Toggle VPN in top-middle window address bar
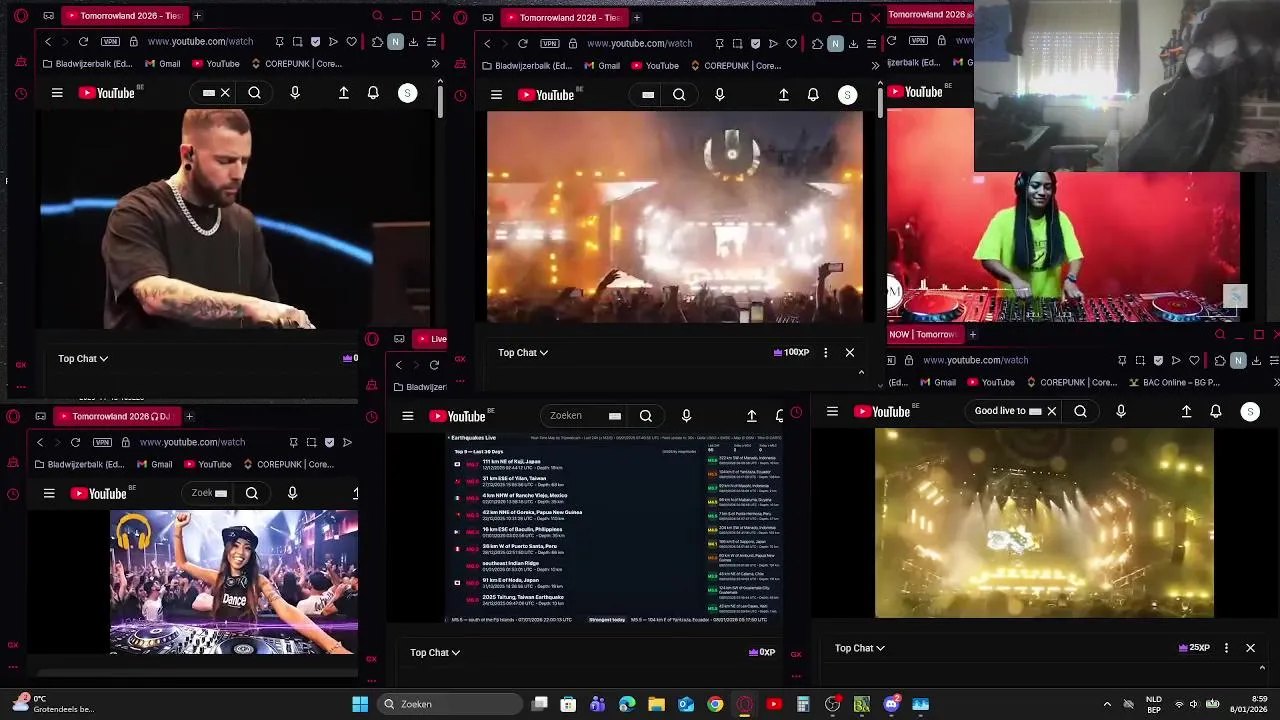 point(549,43)
